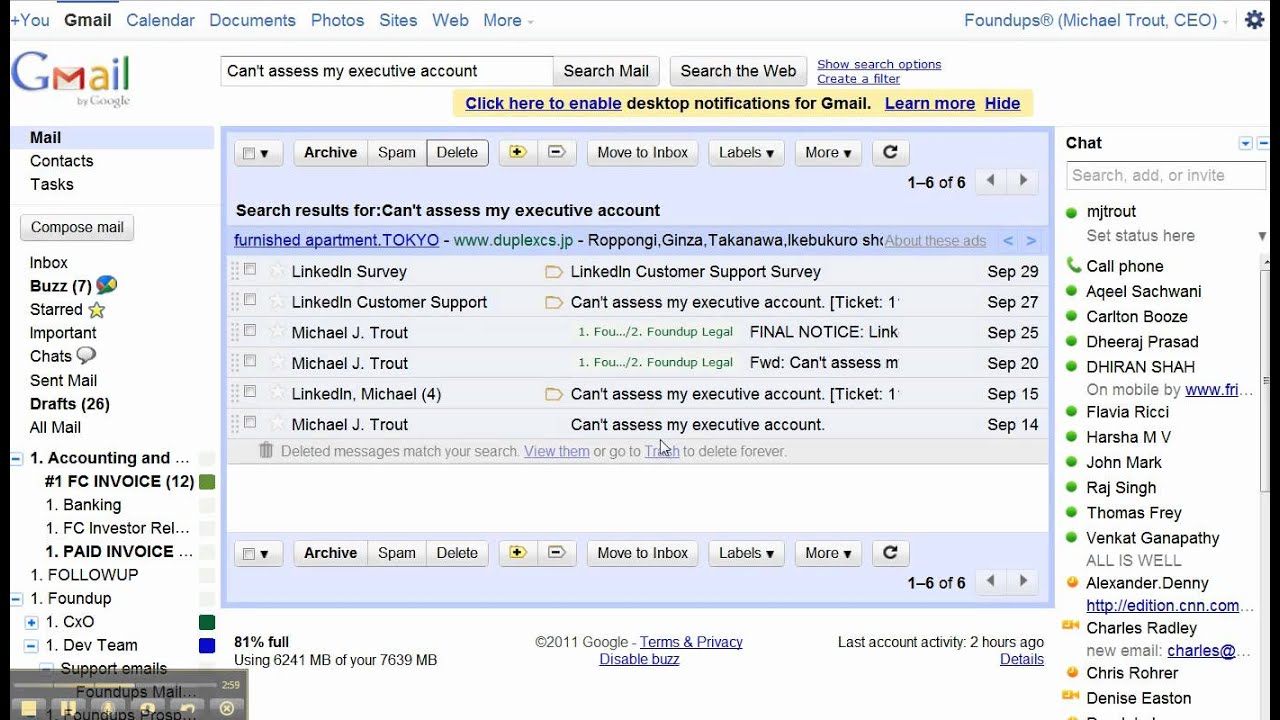The width and height of the screenshot is (1280, 720).
Task: Star the Sep 25 Michael J. Trout message
Action: (277, 332)
